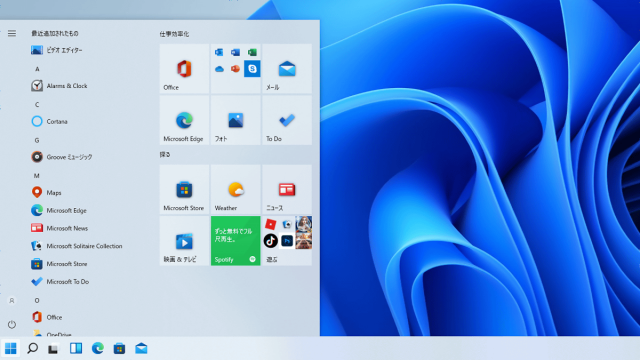Viewport: 640px width, 360px height.
Task: Open the 映画 & テレビ tile
Action: click(184, 241)
